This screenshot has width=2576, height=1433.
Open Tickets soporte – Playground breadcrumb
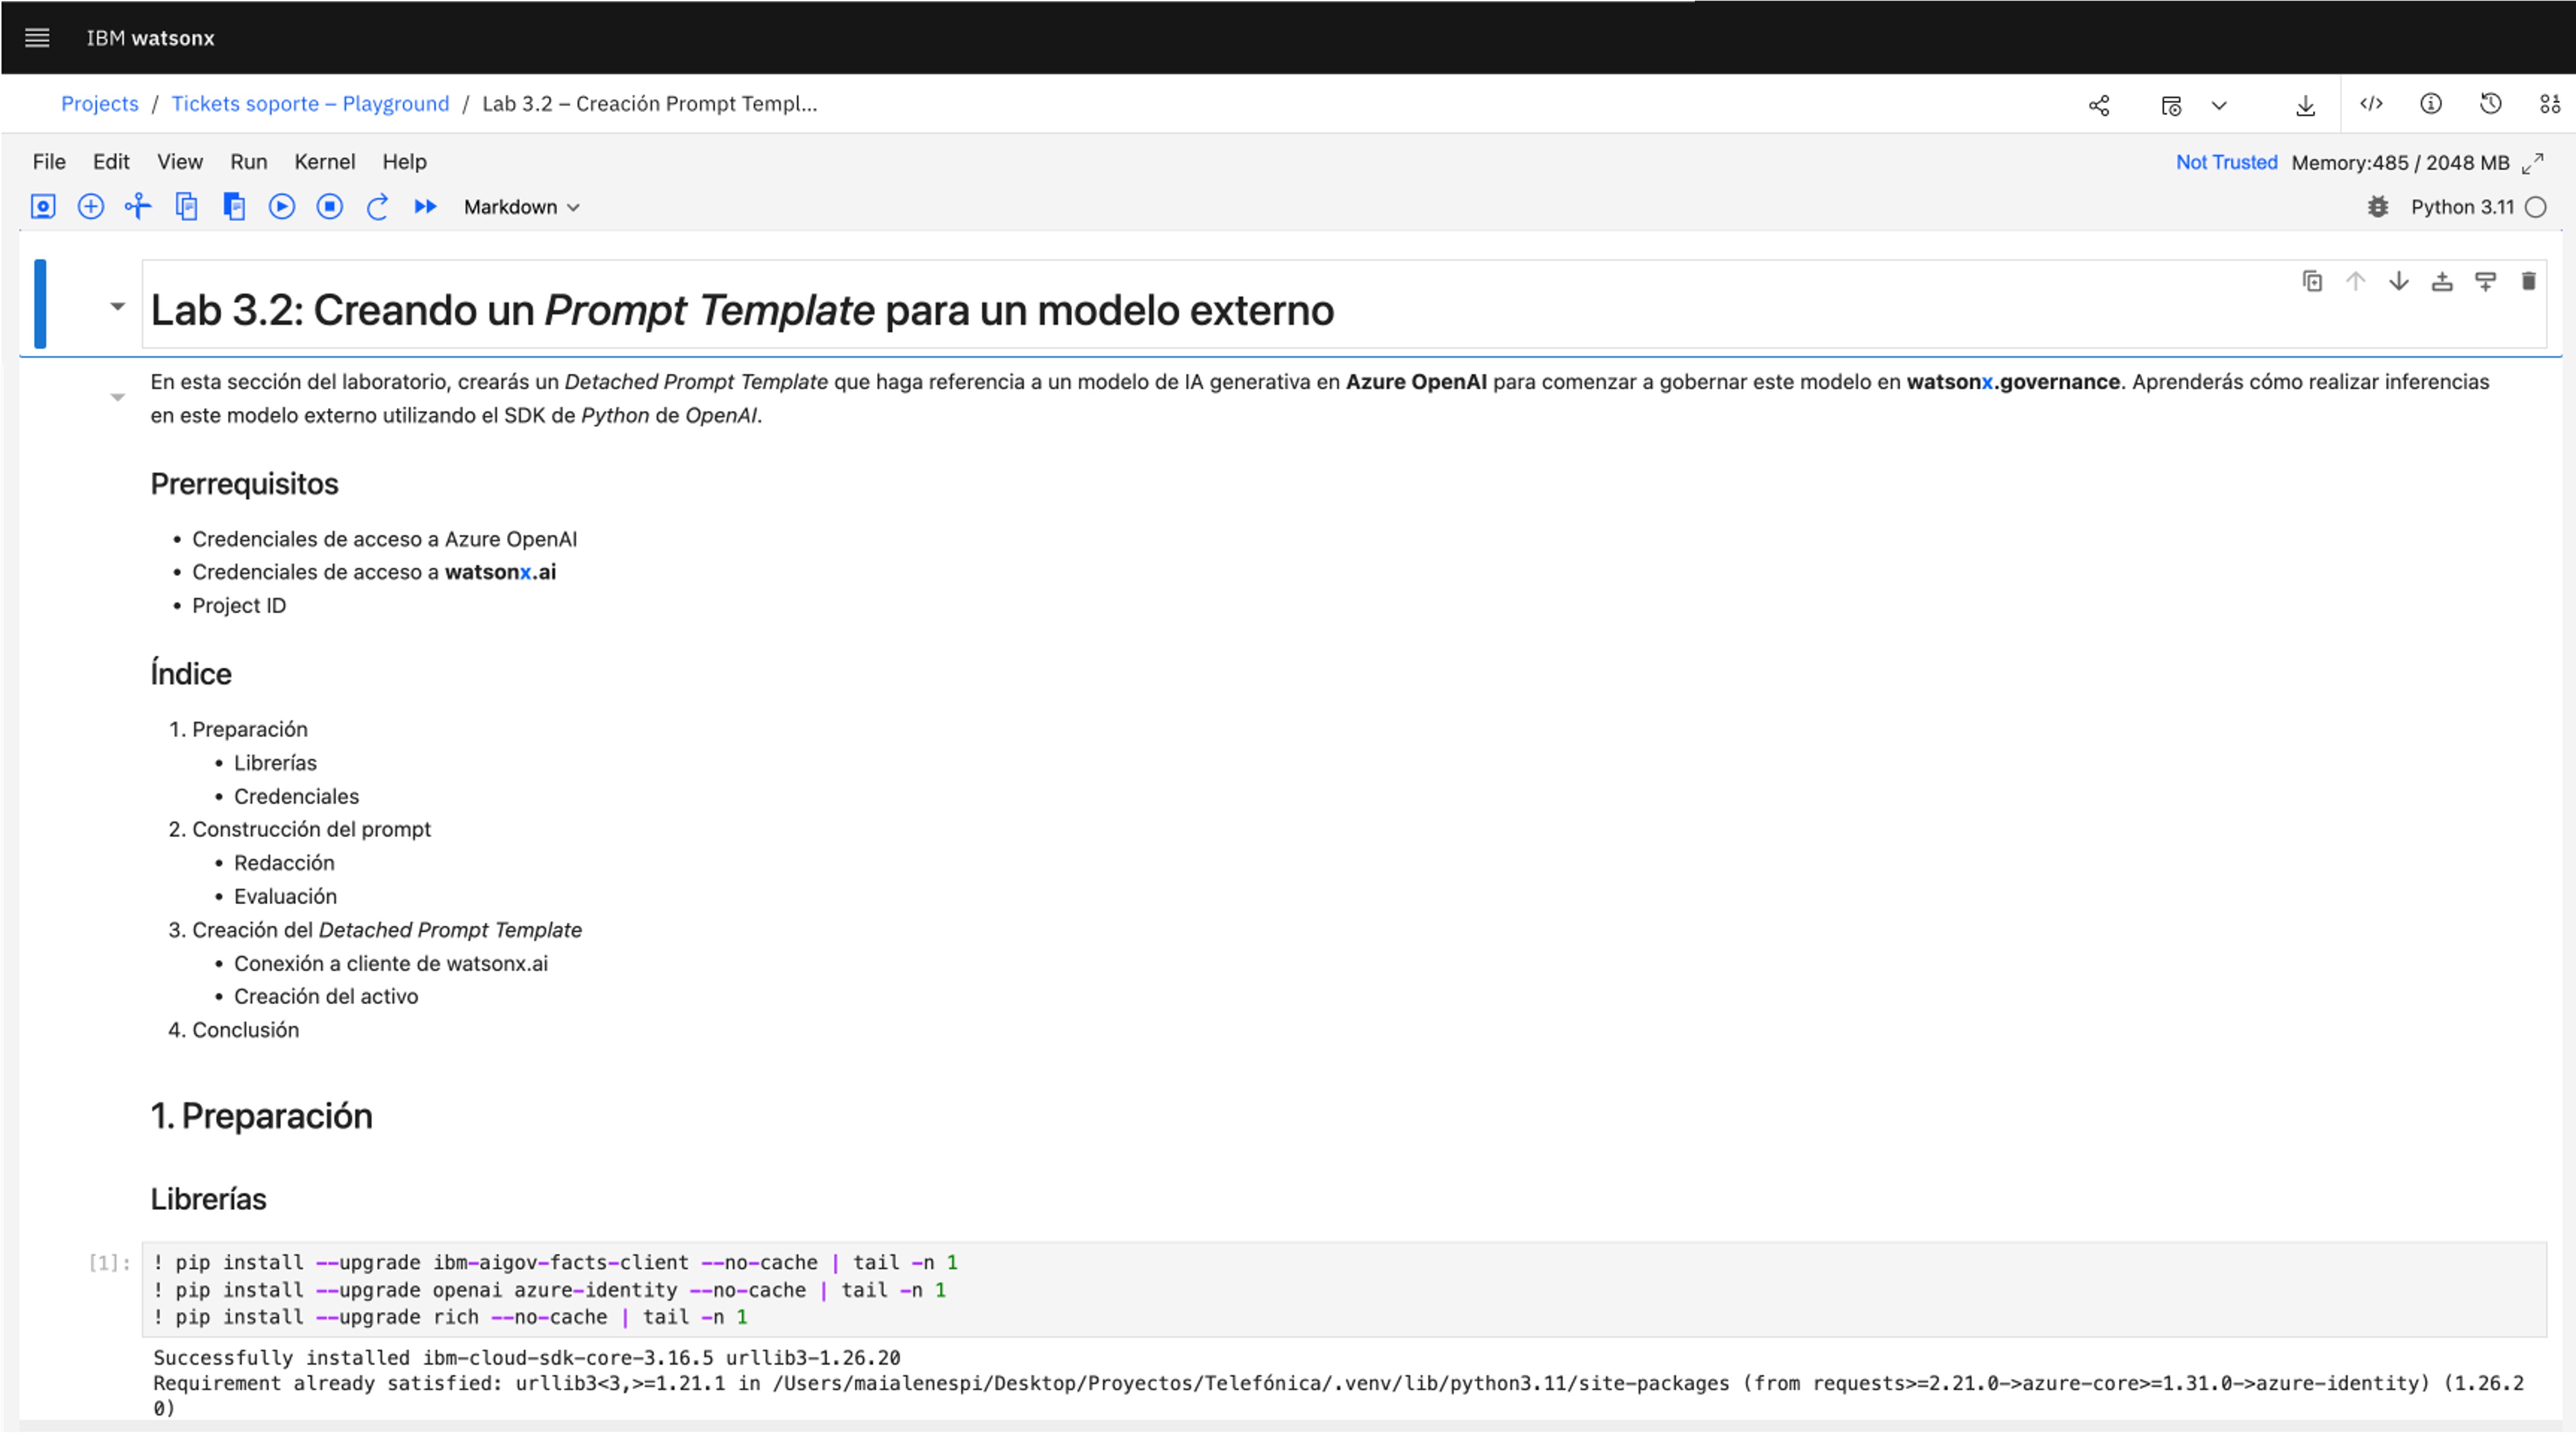click(310, 104)
